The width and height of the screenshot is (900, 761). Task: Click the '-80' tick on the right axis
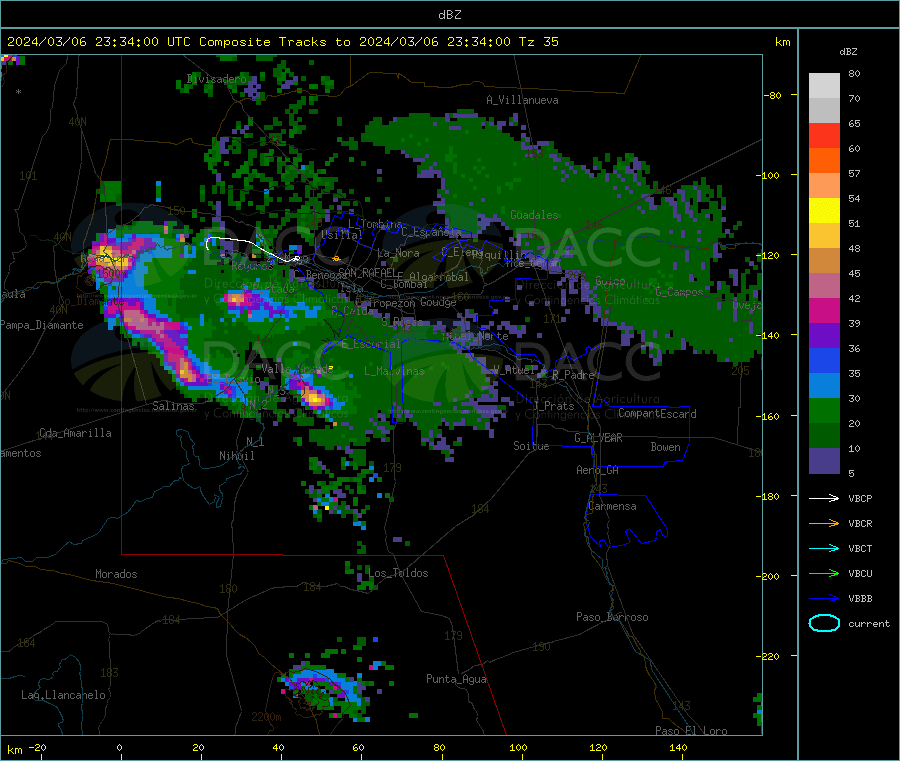pyautogui.click(x=773, y=95)
